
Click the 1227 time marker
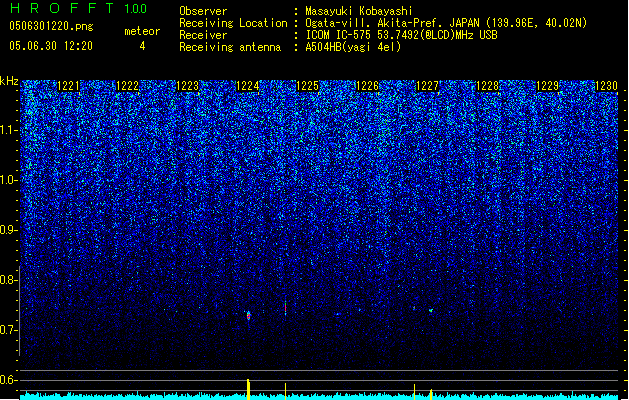428,86
